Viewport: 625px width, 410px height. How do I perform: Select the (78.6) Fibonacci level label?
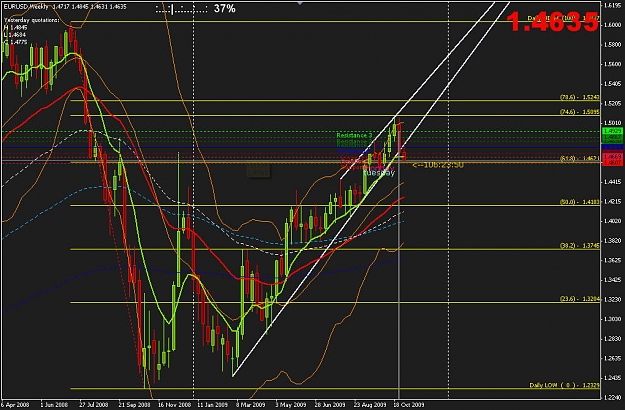(x=579, y=97)
